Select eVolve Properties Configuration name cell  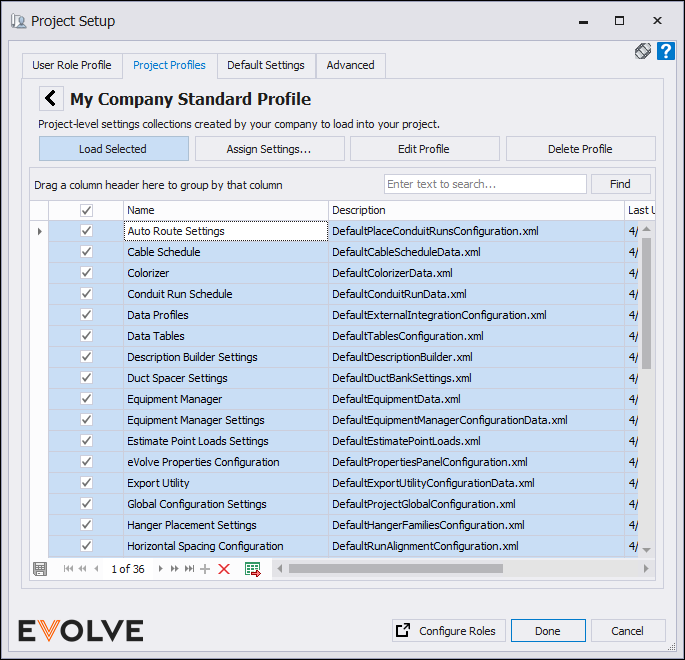tap(226, 462)
